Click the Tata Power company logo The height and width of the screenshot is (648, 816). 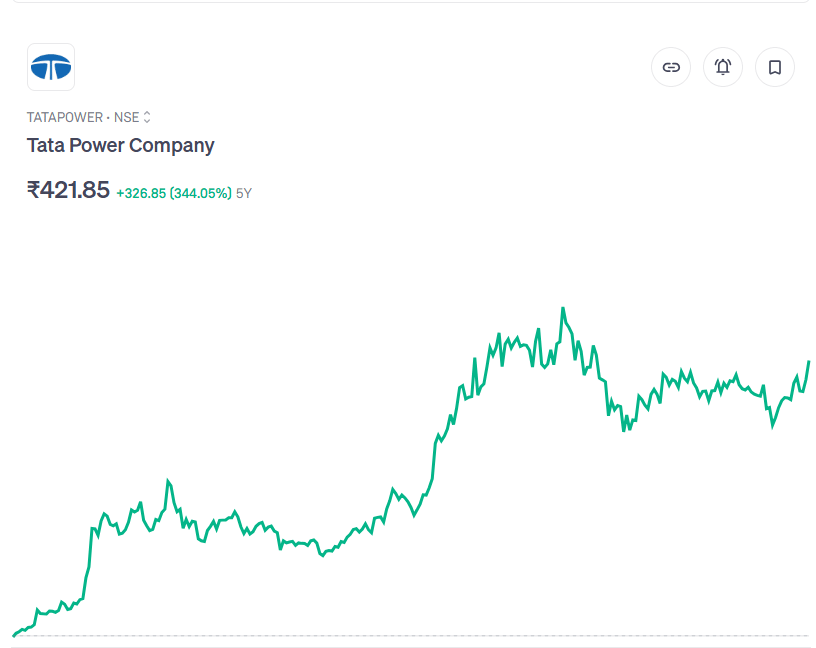coord(51,67)
